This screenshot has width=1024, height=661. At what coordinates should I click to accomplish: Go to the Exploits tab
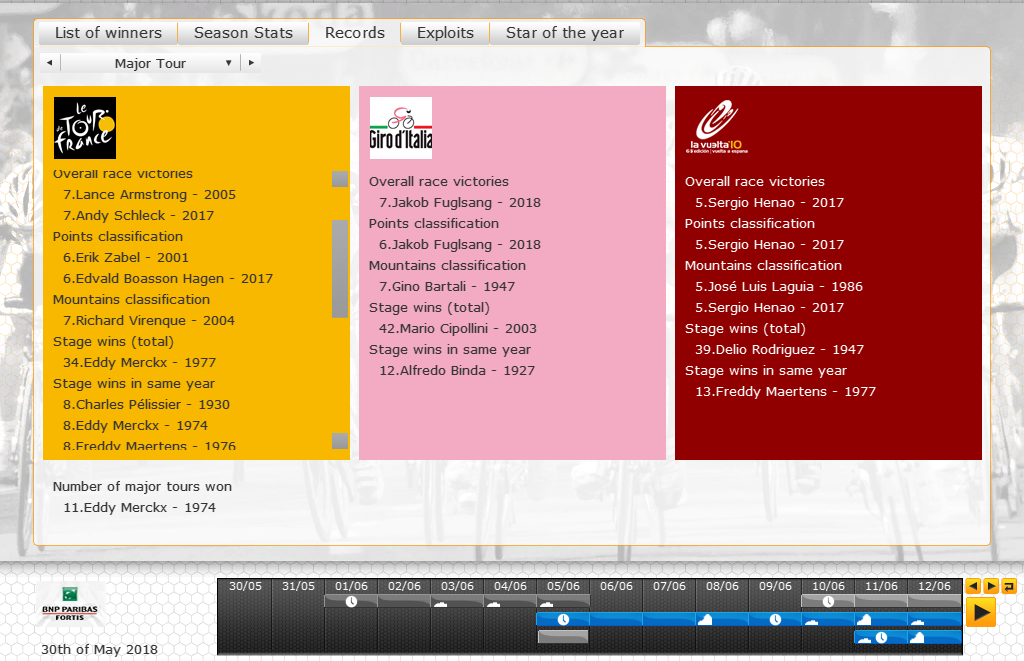[445, 33]
